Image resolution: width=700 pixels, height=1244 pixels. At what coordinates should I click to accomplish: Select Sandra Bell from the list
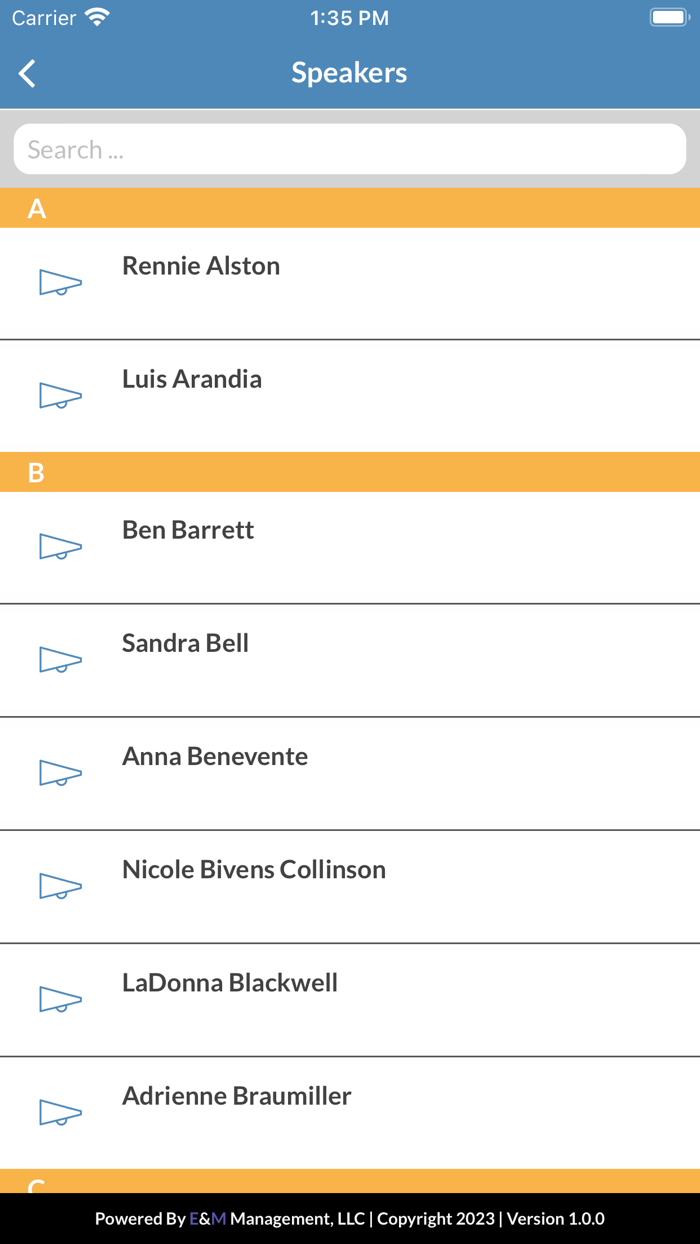coord(185,643)
